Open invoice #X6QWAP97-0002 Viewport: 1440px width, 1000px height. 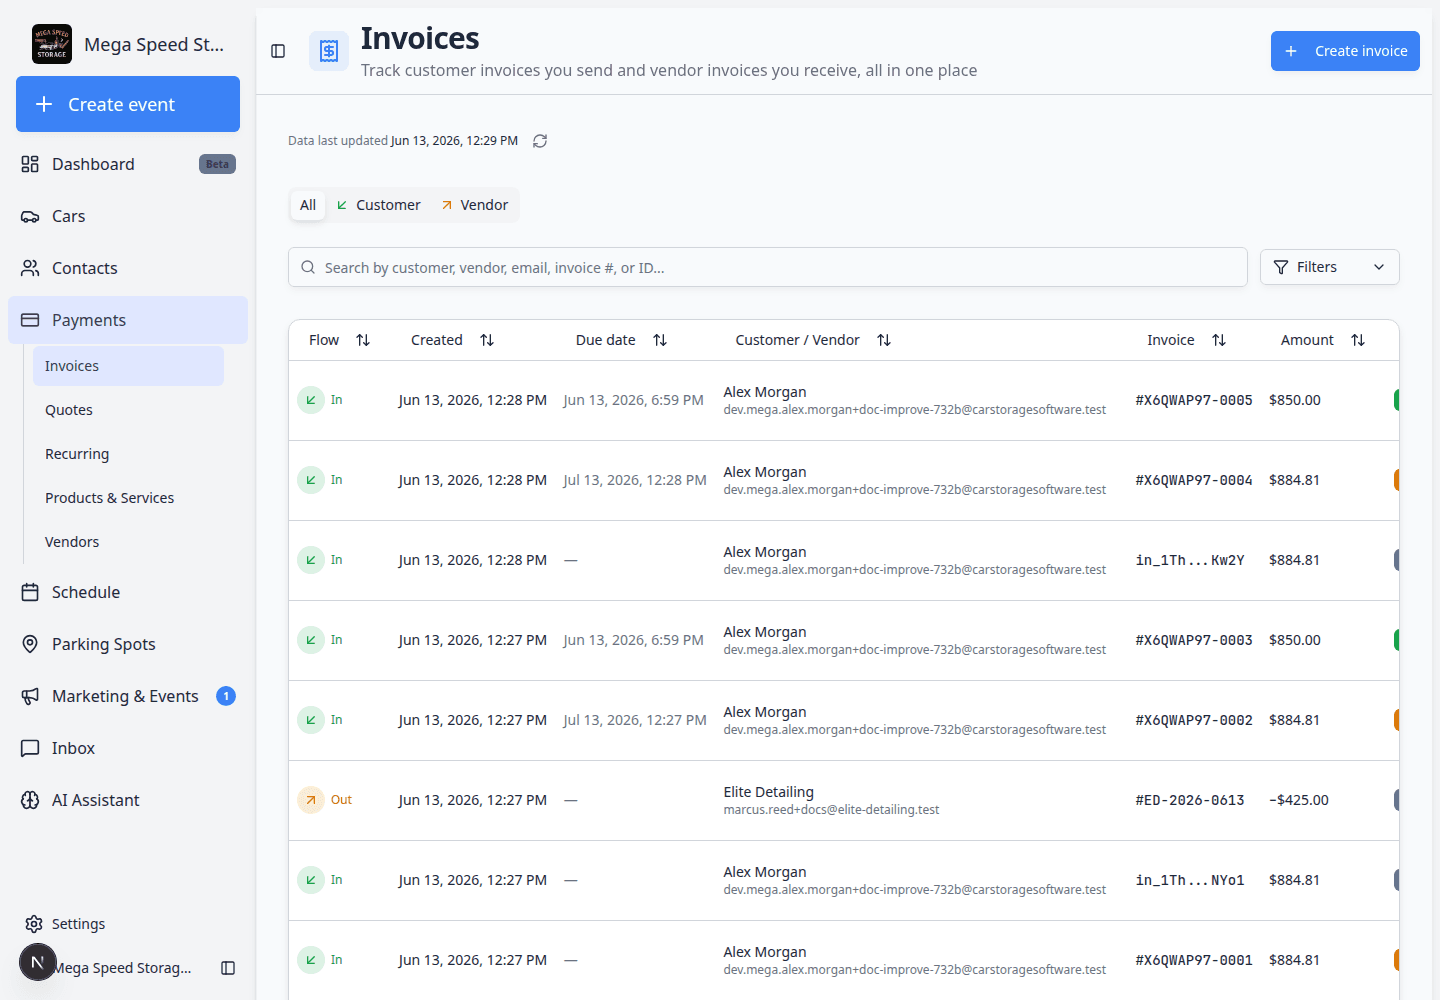point(1194,720)
